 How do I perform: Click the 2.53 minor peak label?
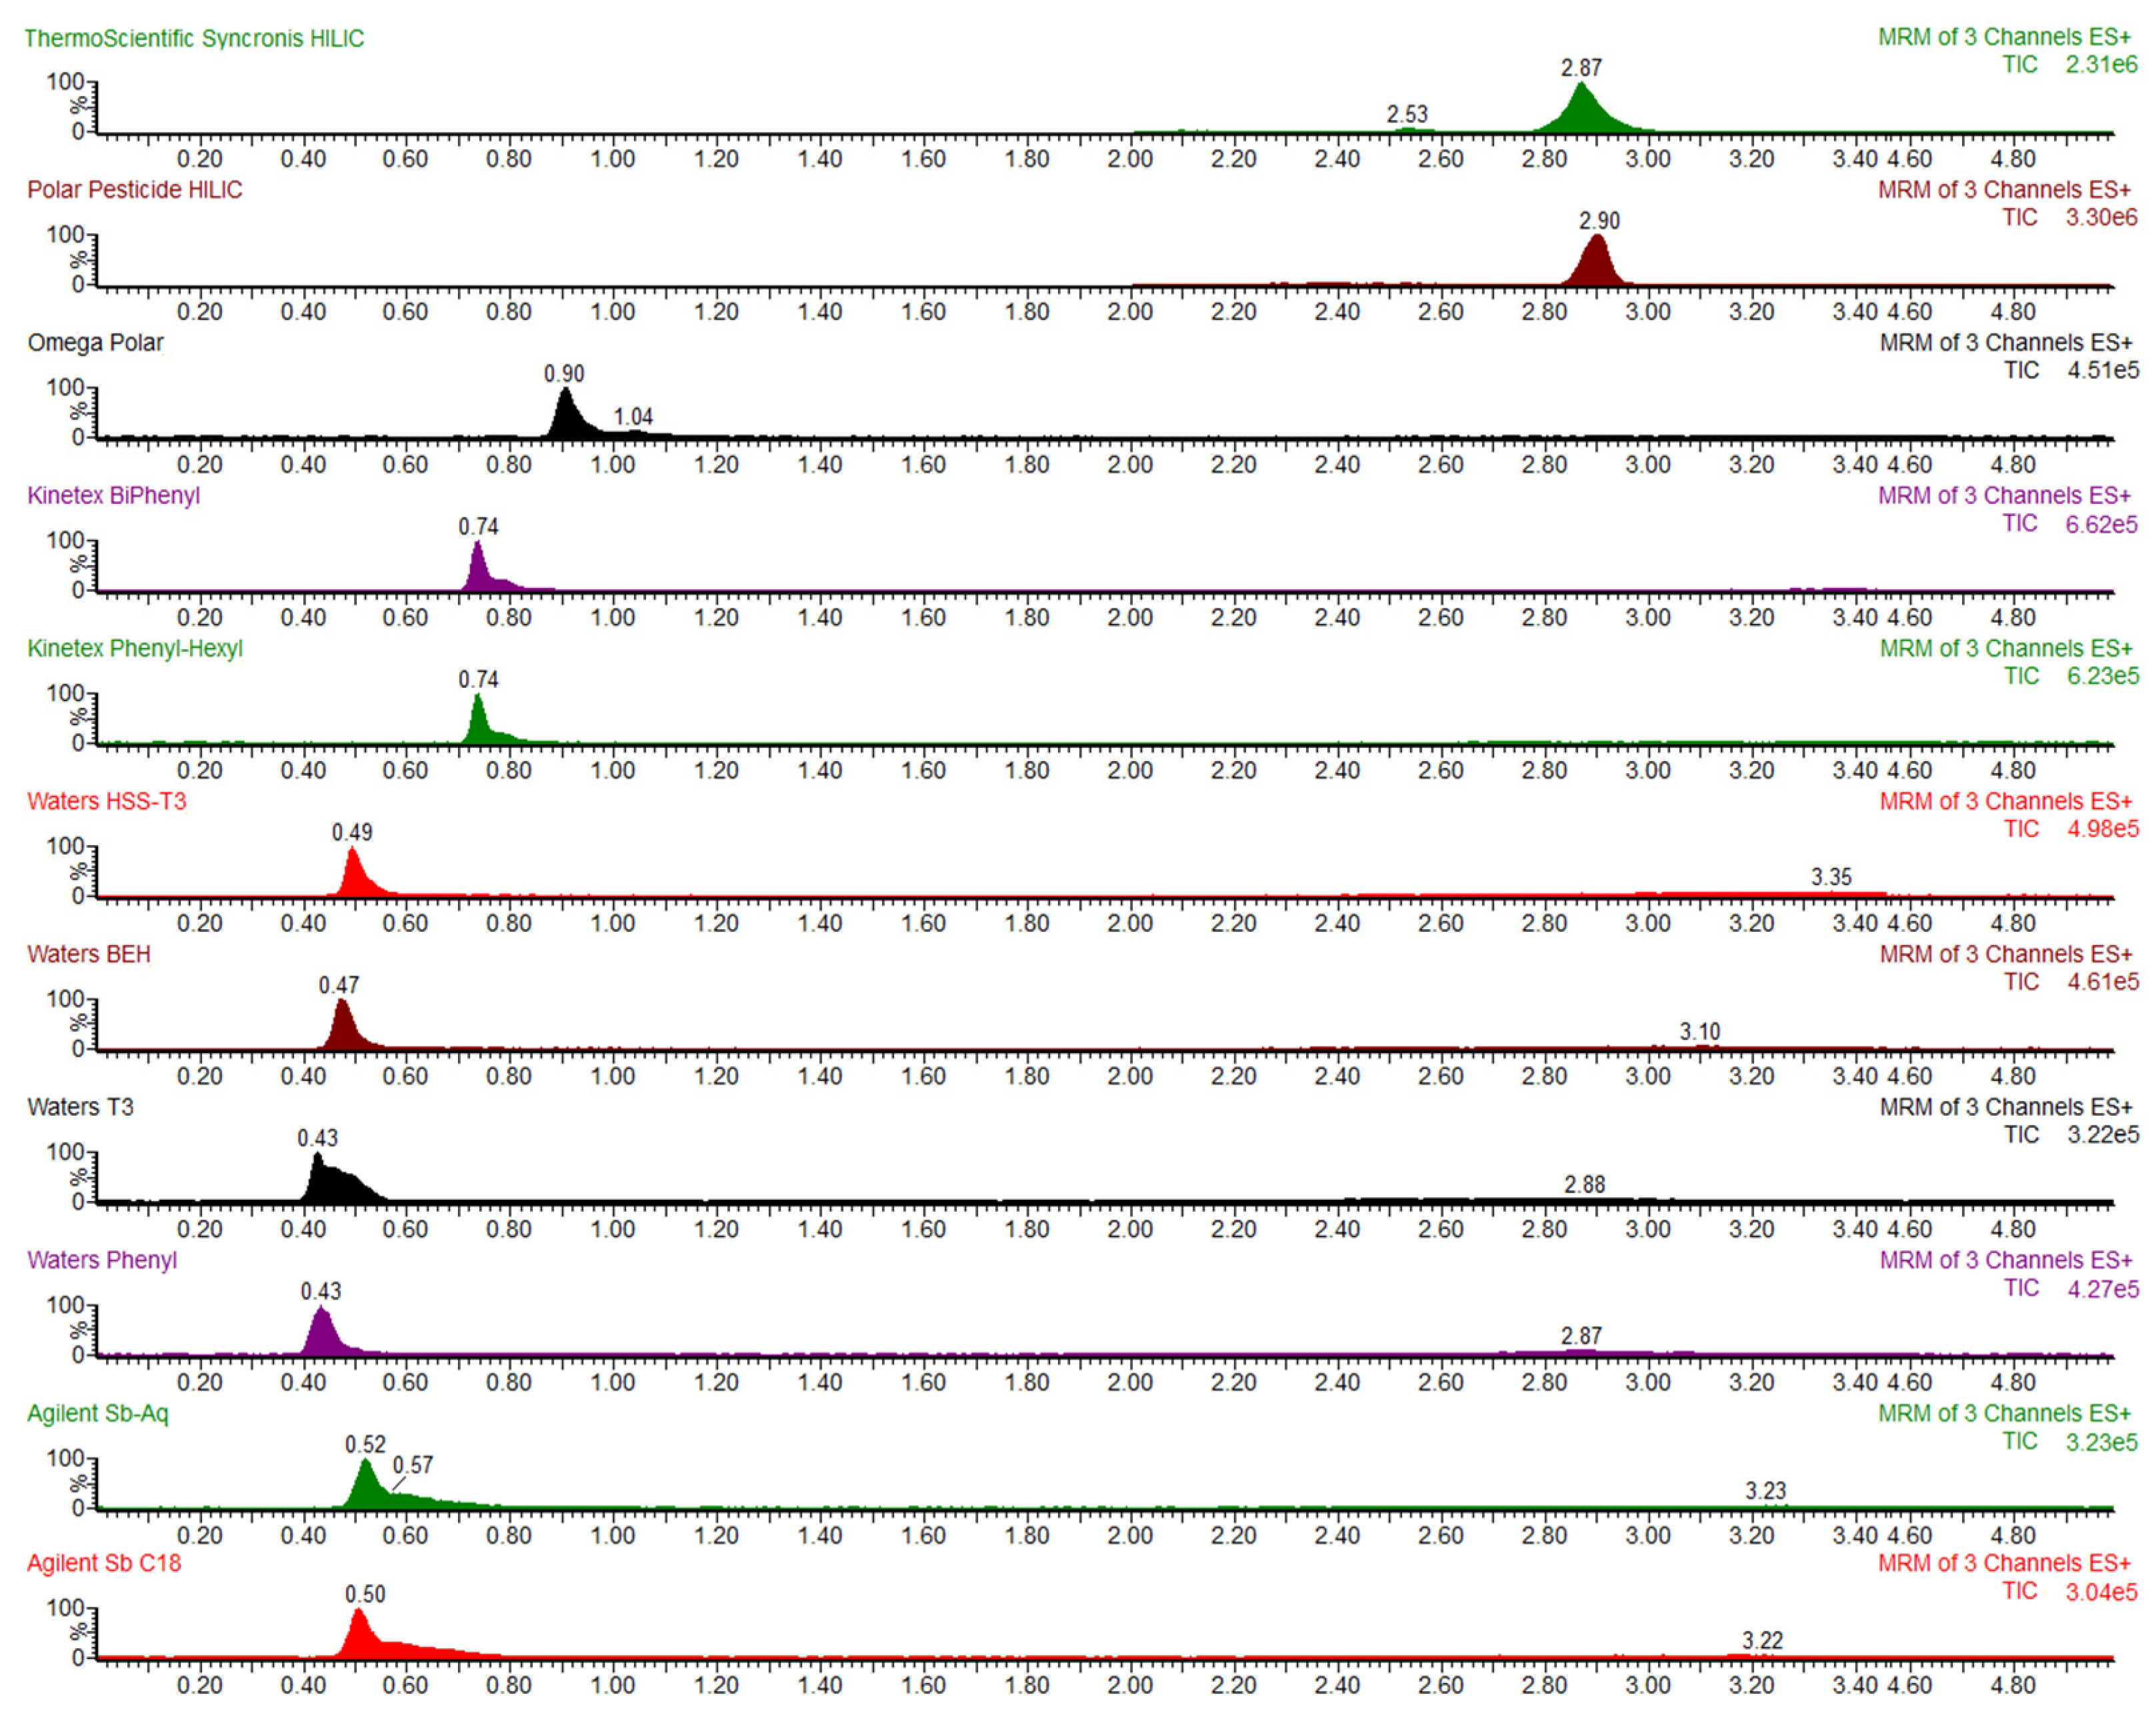click(x=1406, y=114)
